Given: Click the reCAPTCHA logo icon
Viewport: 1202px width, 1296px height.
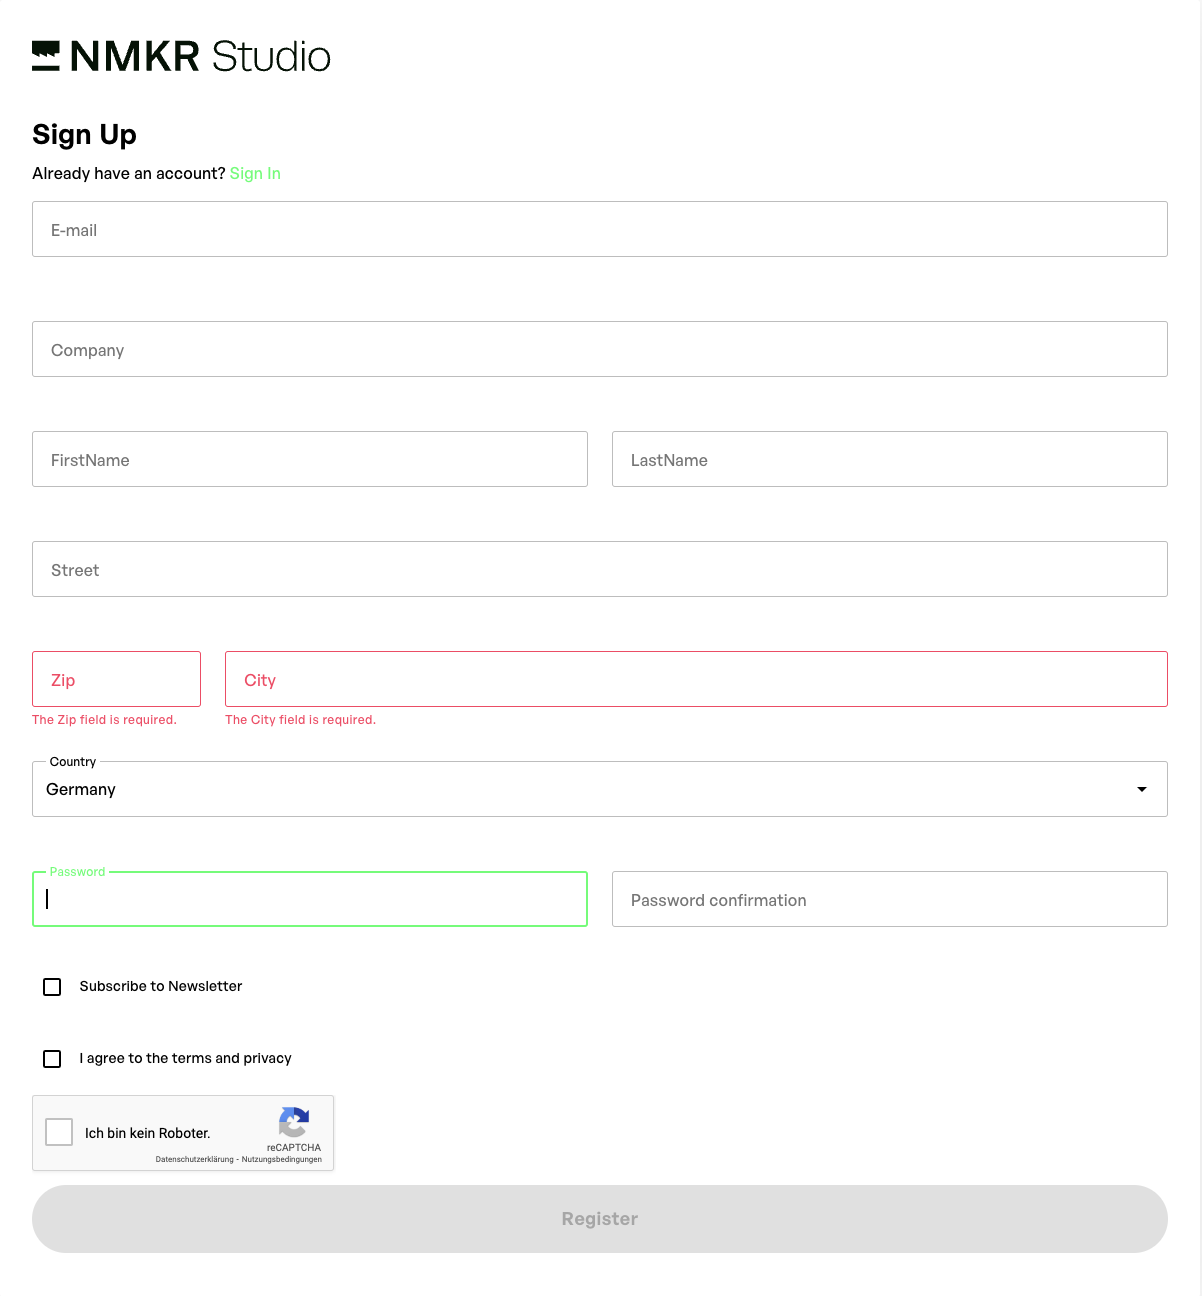Looking at the screenshot, I should coord(293,1122).
